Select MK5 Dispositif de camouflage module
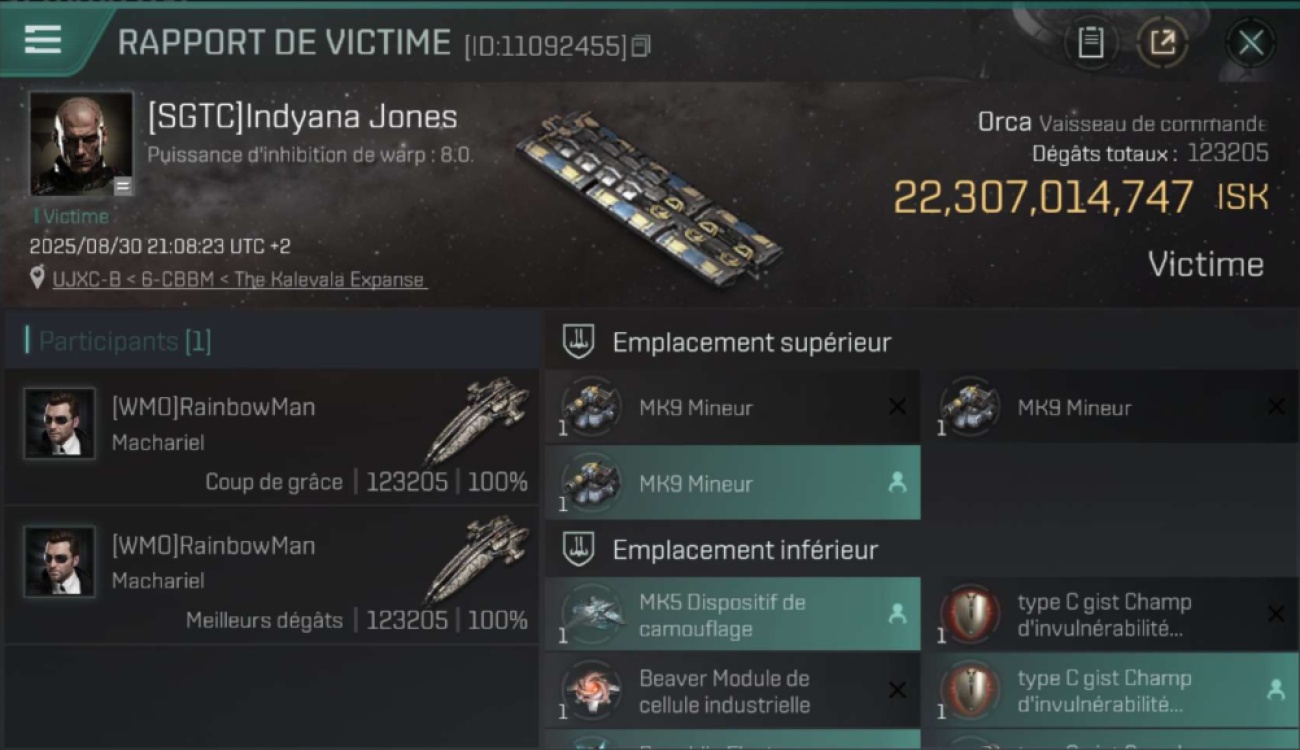This screenshot has height=750, width=1300. click(x=733, y=615)
